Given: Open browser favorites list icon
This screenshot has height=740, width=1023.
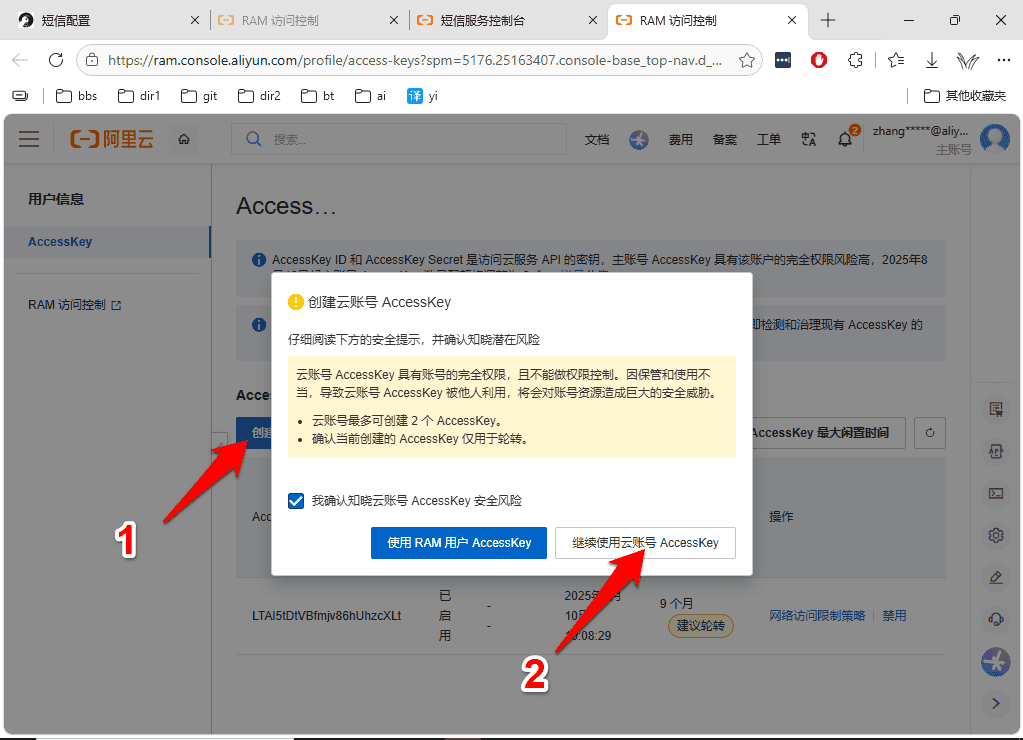Looking at the screenshot, I should [896, 61].
